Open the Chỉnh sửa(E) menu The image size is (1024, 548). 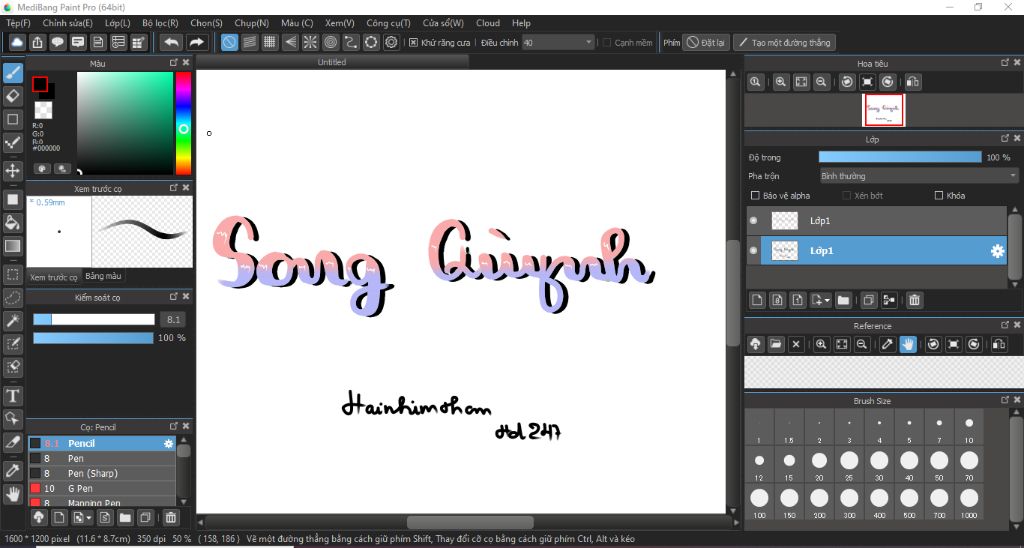(67, 23)
